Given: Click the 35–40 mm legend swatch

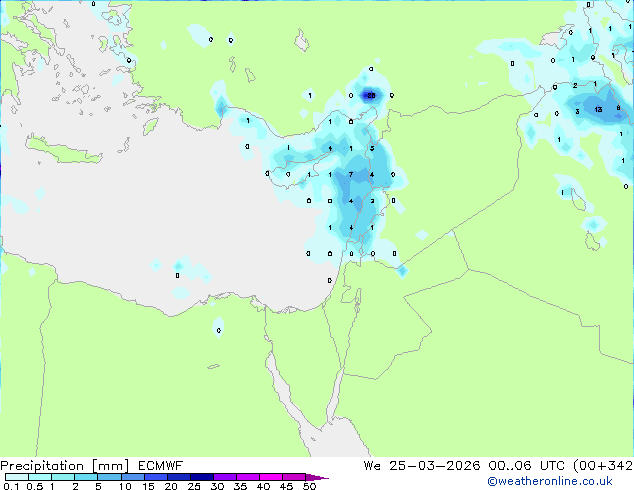Looking at the screenshot, I should [x=248, y=477].
